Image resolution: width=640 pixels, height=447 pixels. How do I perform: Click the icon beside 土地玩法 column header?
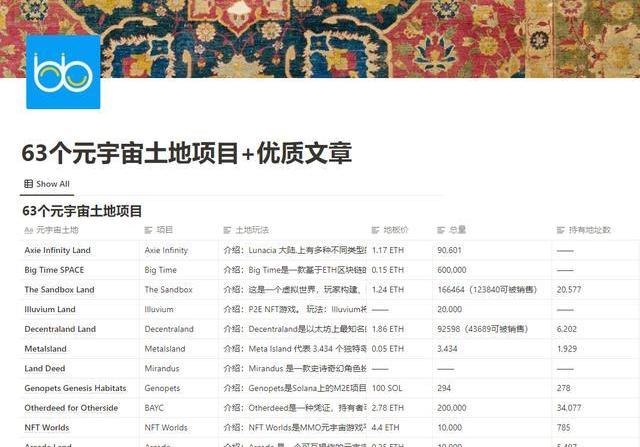point(227,230)
